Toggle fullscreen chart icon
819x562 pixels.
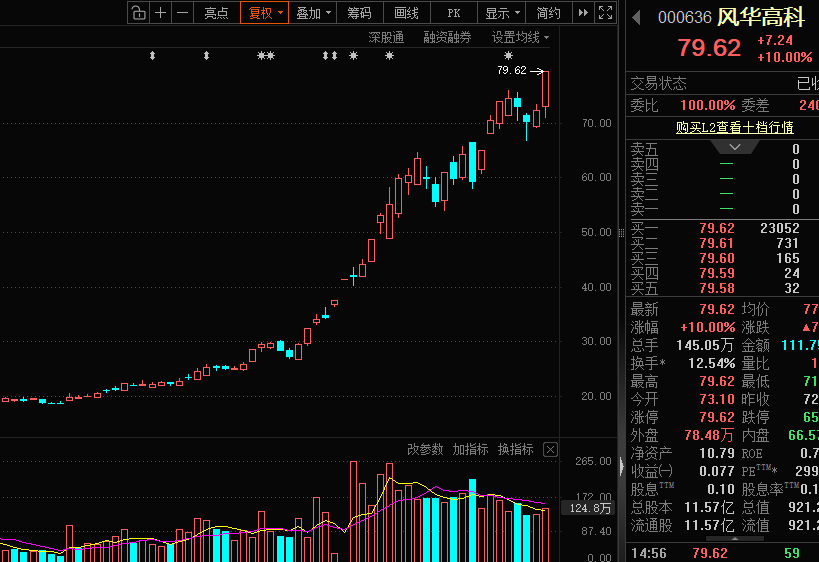[x=605, y=13]
